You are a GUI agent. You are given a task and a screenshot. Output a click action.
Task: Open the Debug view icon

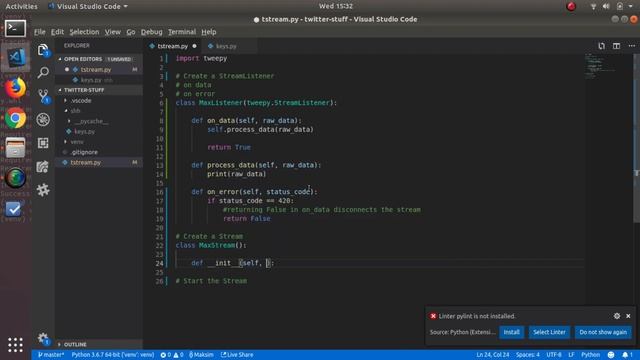click(43, 120)
